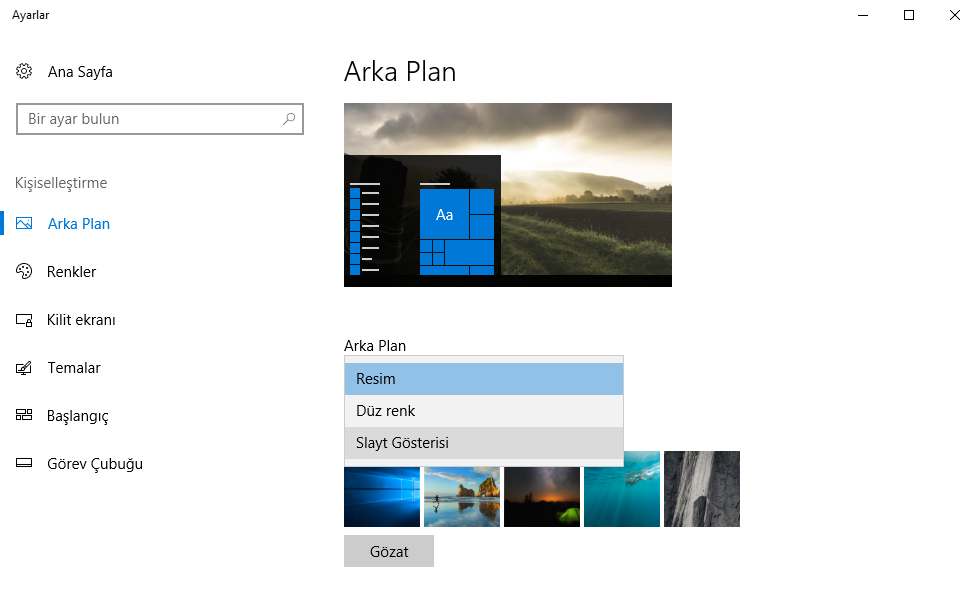The image size is (978, 600).
Task: Select the underwater swimmer wallpaper thumbnail
Action: (622, 495)
